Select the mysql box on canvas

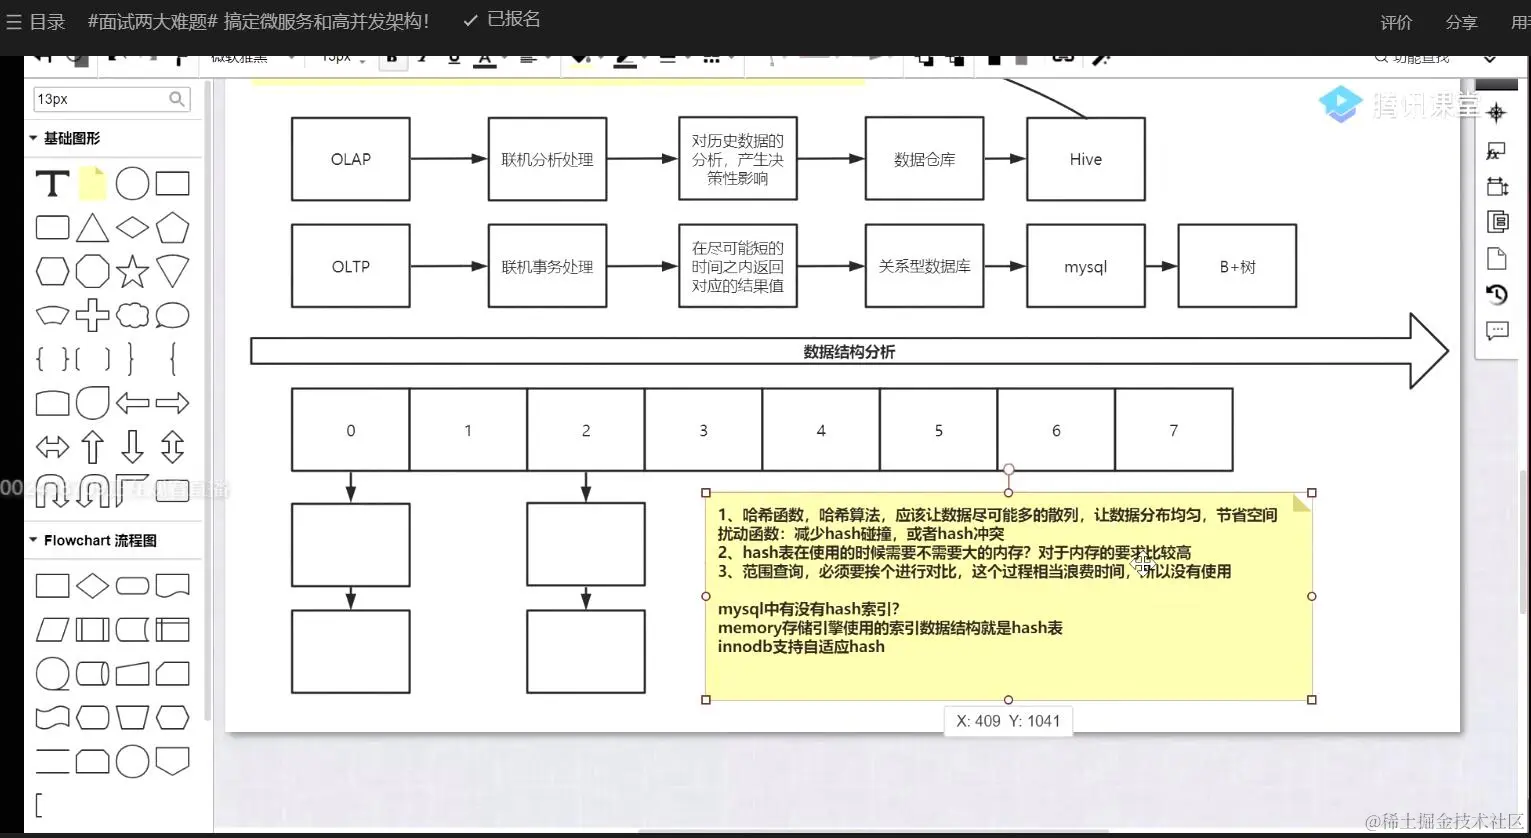(1085, 266)
